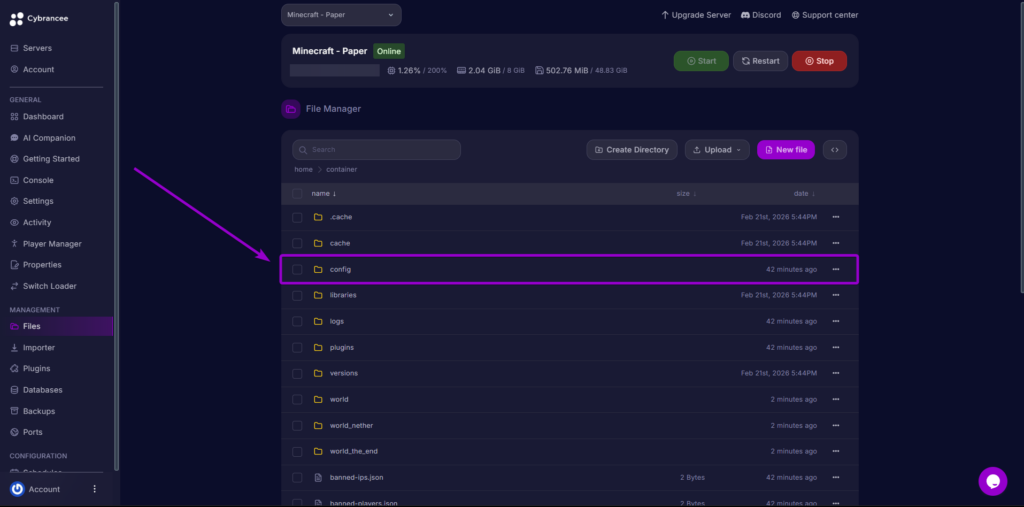Open the live chat bubble
This screenshot has width=1024, height=507.
[x=993, y=482]
